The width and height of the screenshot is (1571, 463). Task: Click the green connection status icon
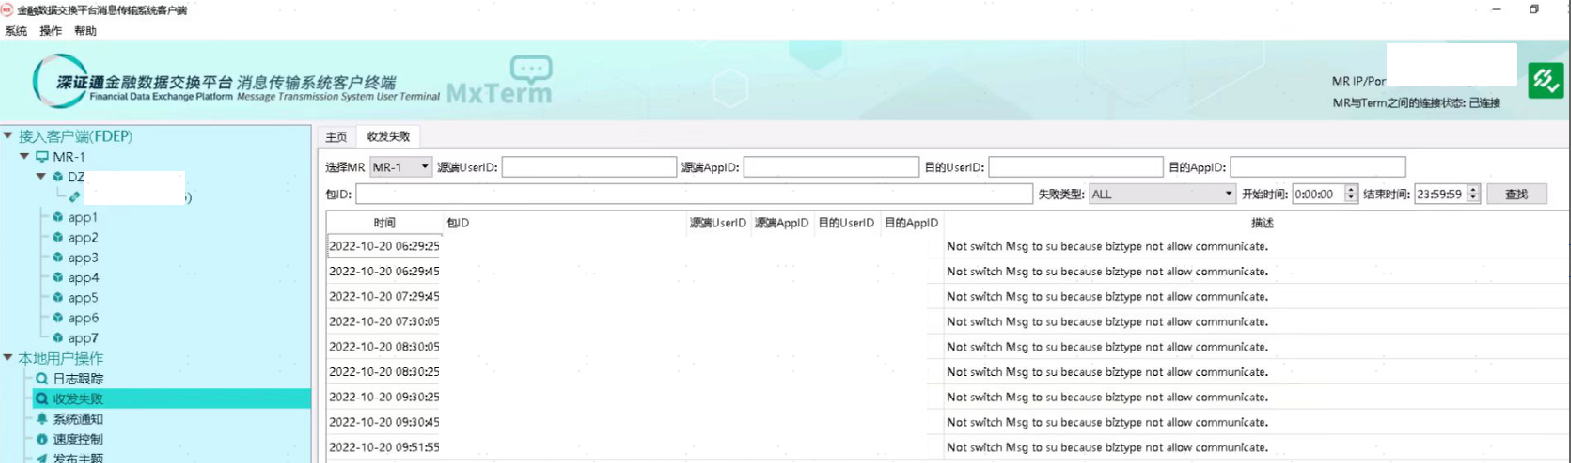1546,80
